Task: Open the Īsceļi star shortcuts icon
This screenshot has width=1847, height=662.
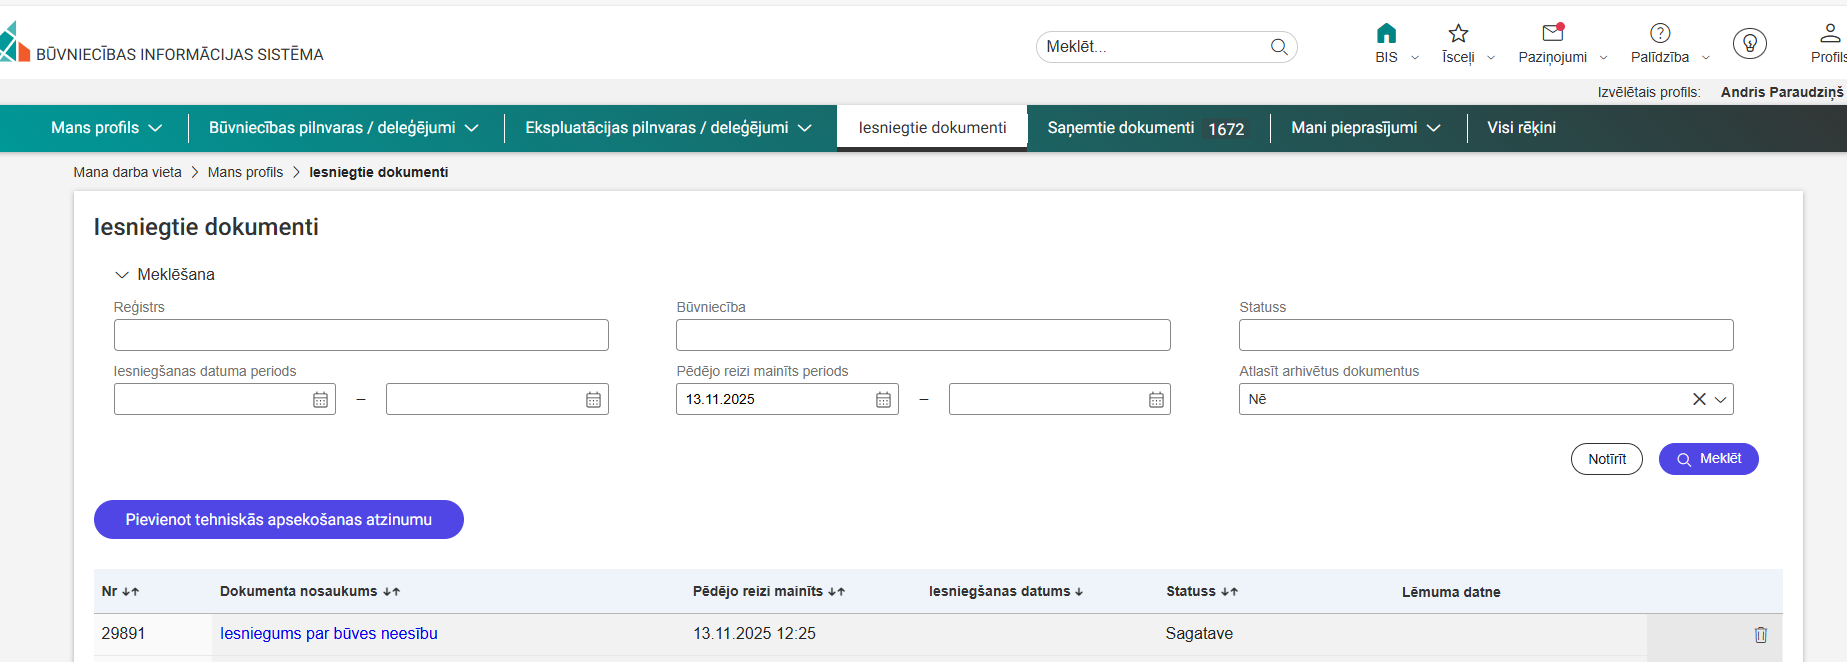Action: coord(1458,33)
